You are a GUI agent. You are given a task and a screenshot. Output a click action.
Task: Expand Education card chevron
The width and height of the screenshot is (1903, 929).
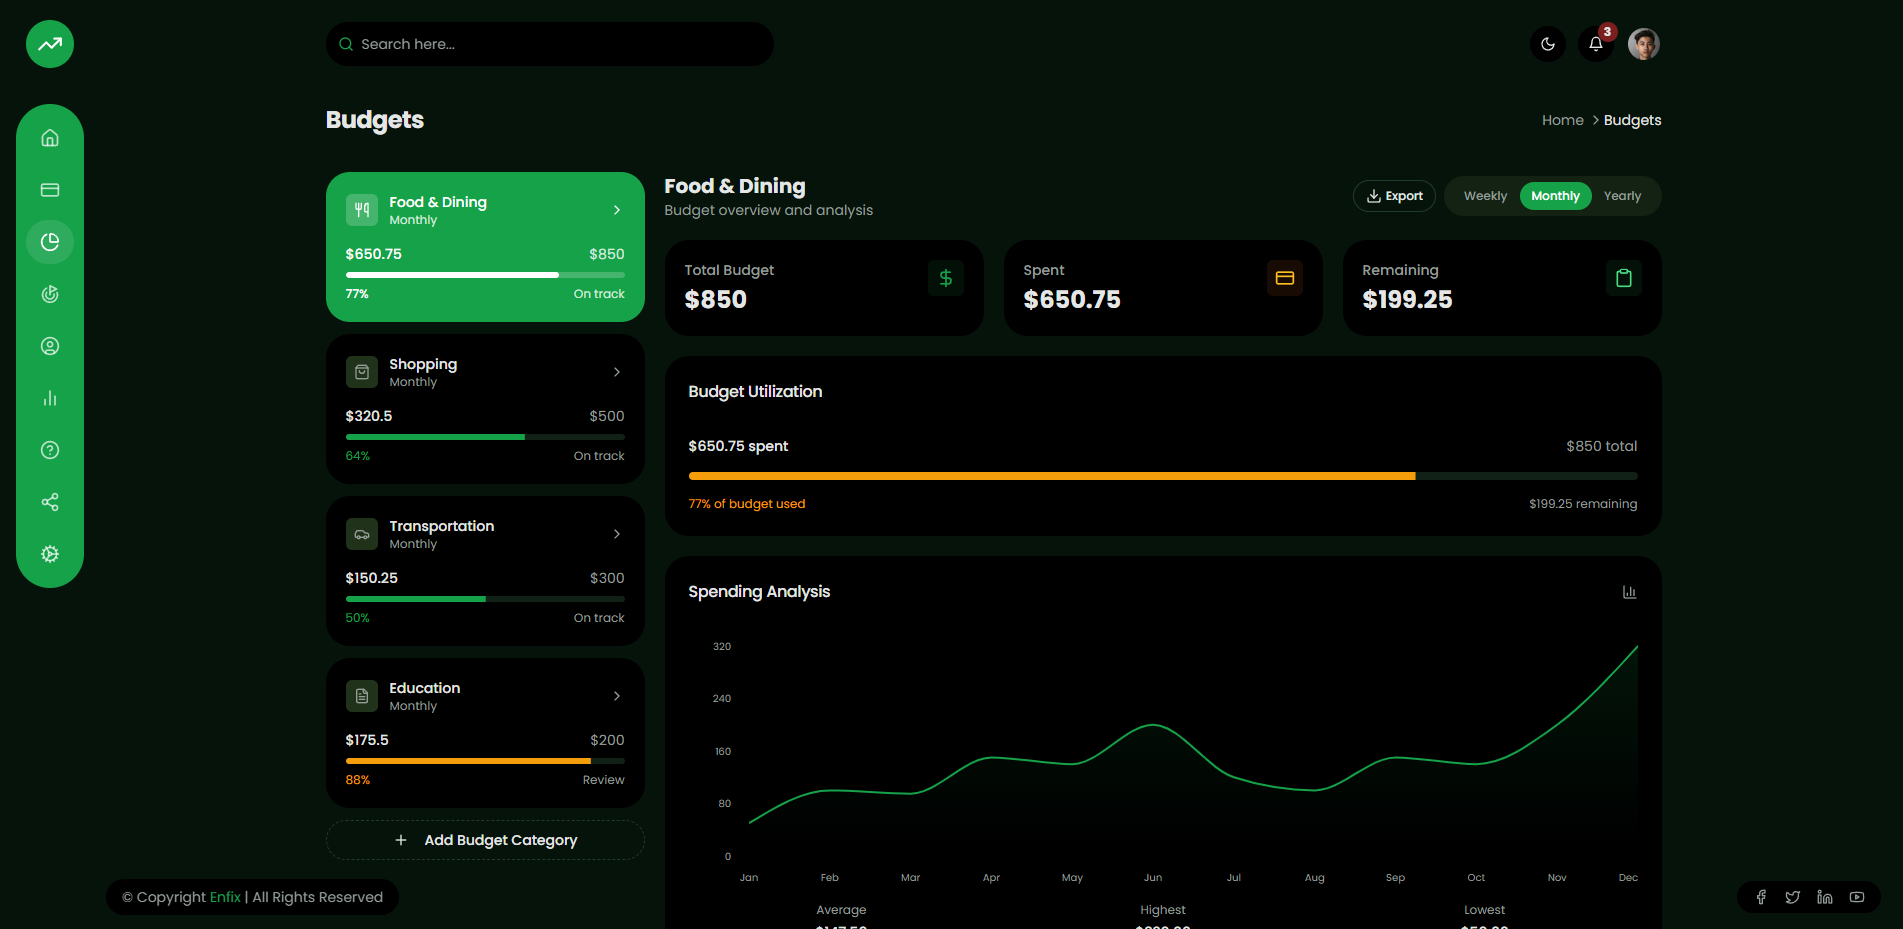(617, 696)
